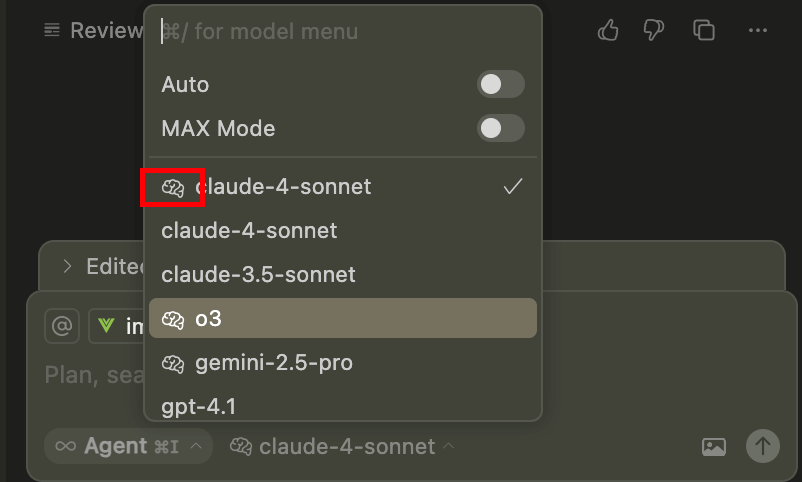802x482 pixels.
Task: Open the Agent mode dropdown
Action: (x=128, y=447)
